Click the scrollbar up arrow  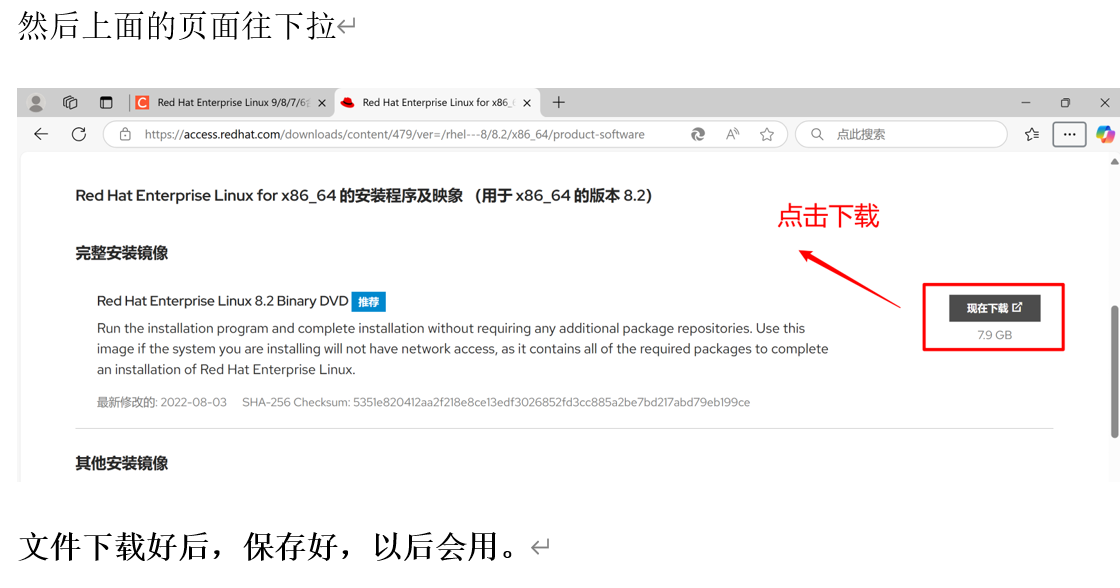pos(1114,162)
